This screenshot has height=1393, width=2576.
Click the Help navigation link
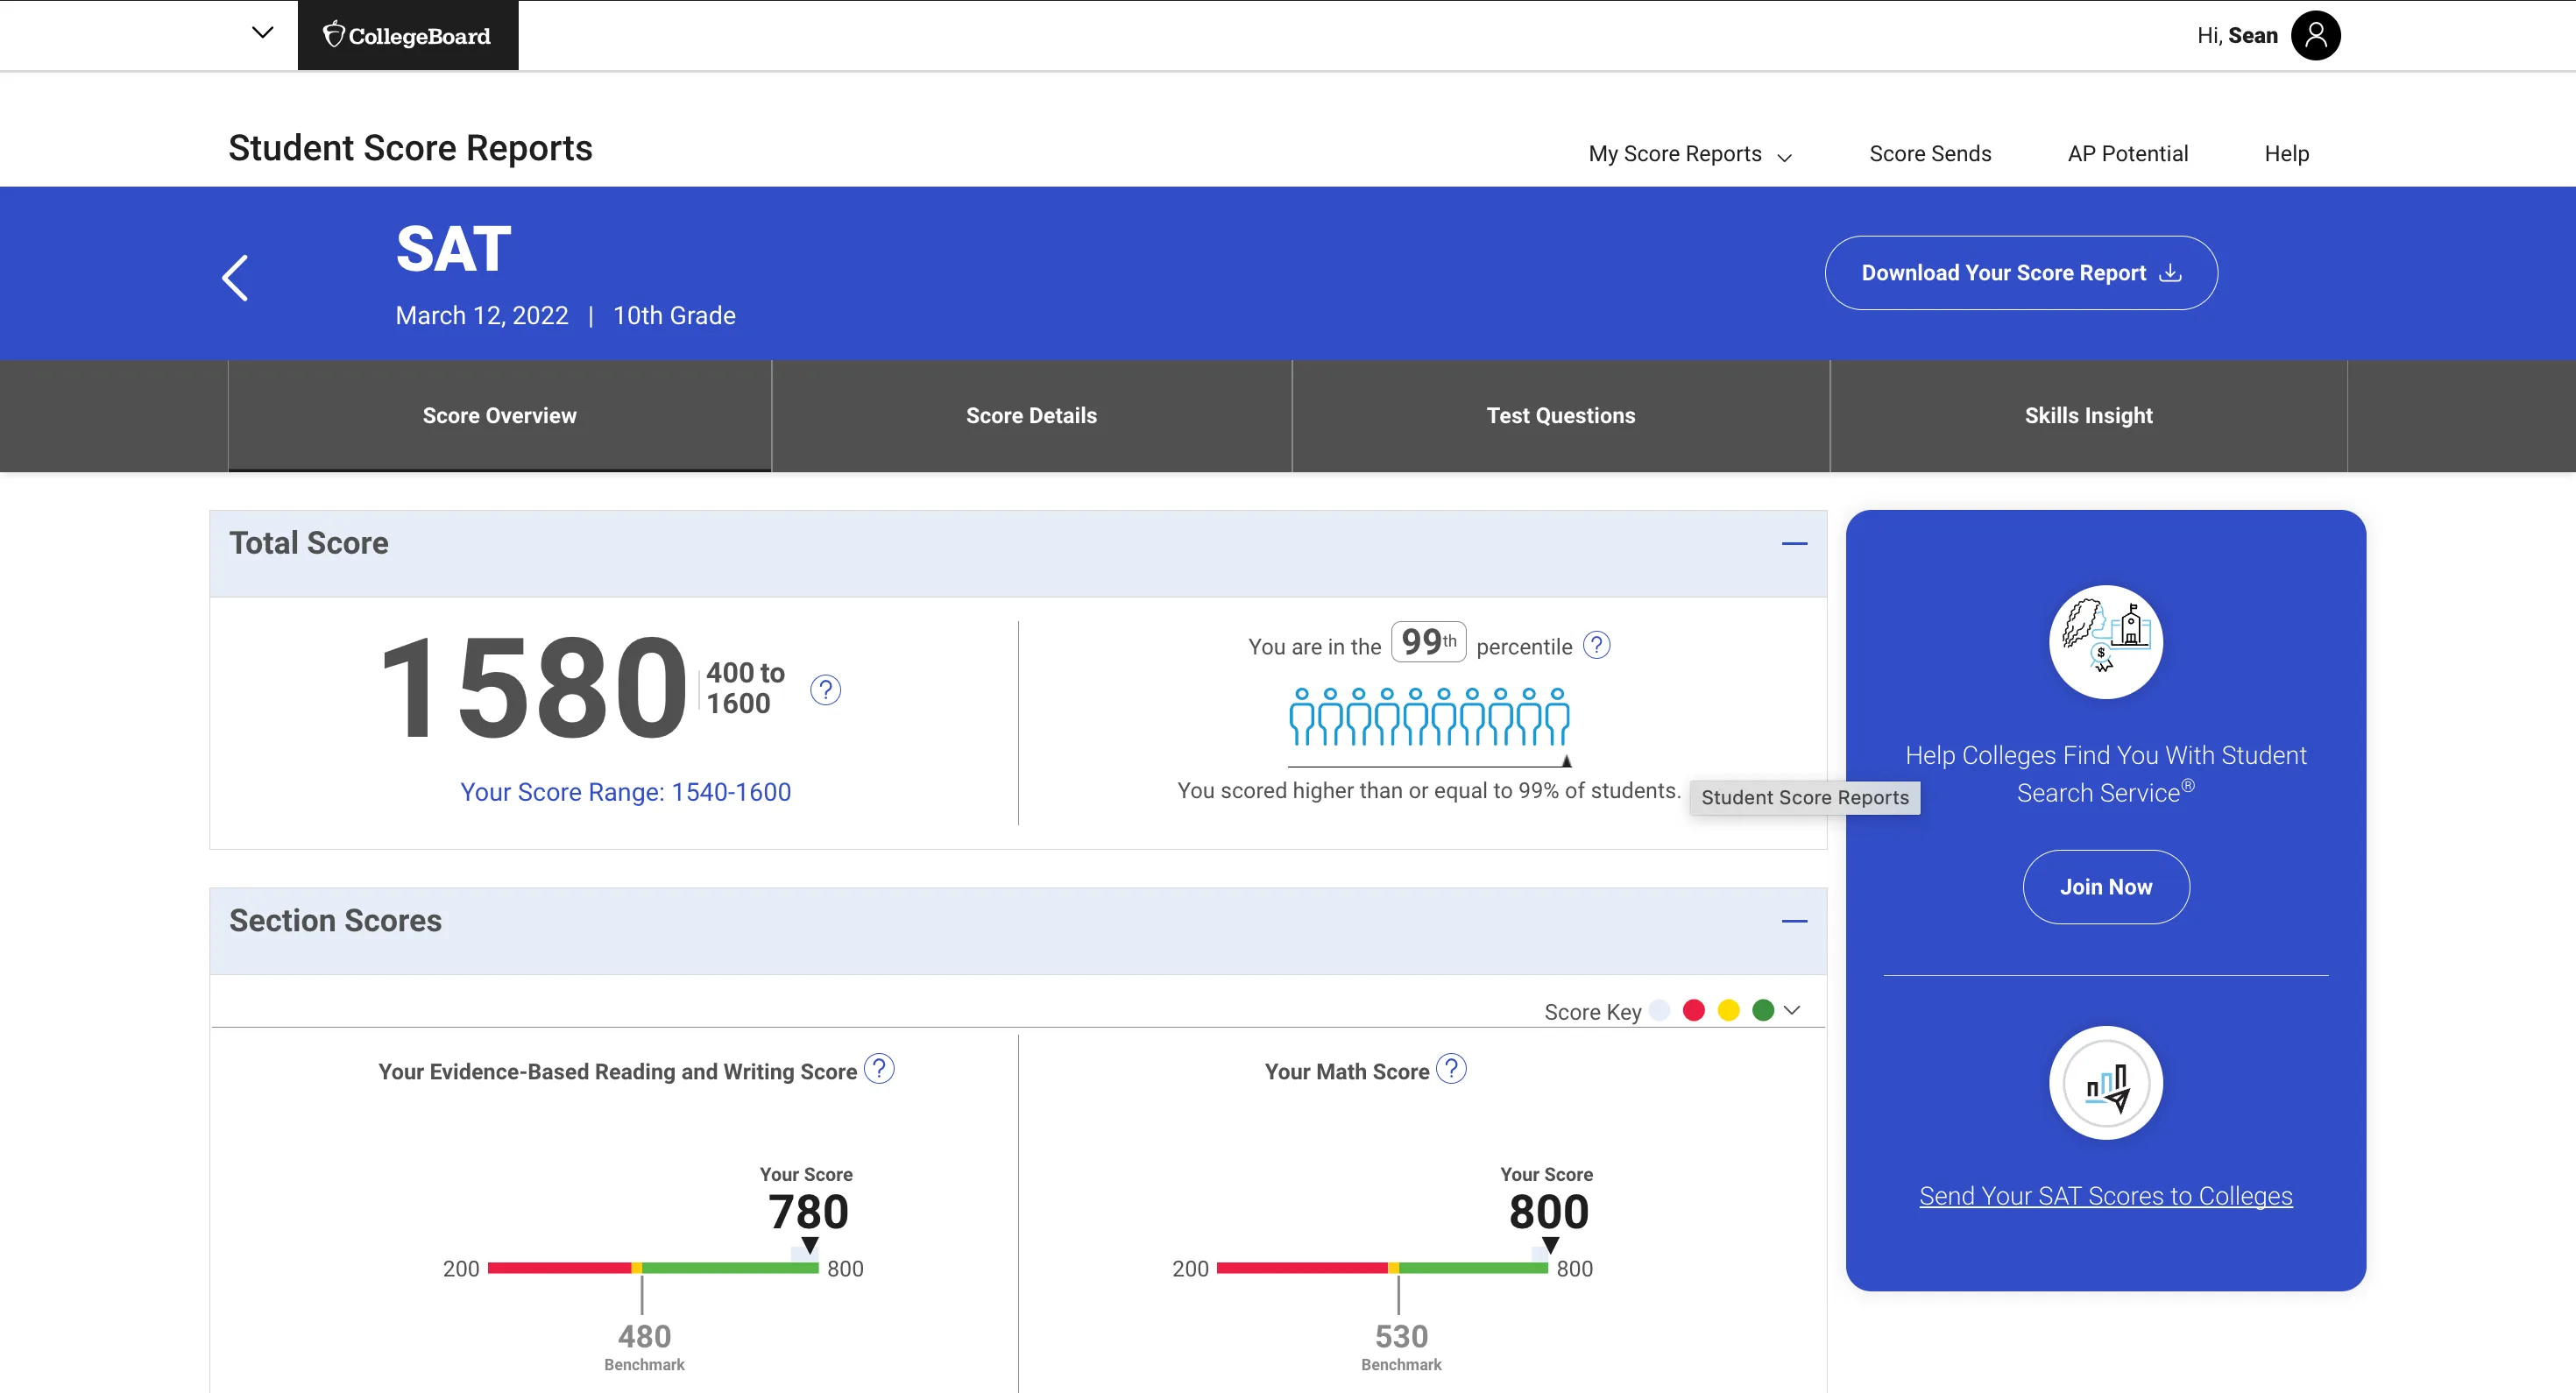[2286, 154]
